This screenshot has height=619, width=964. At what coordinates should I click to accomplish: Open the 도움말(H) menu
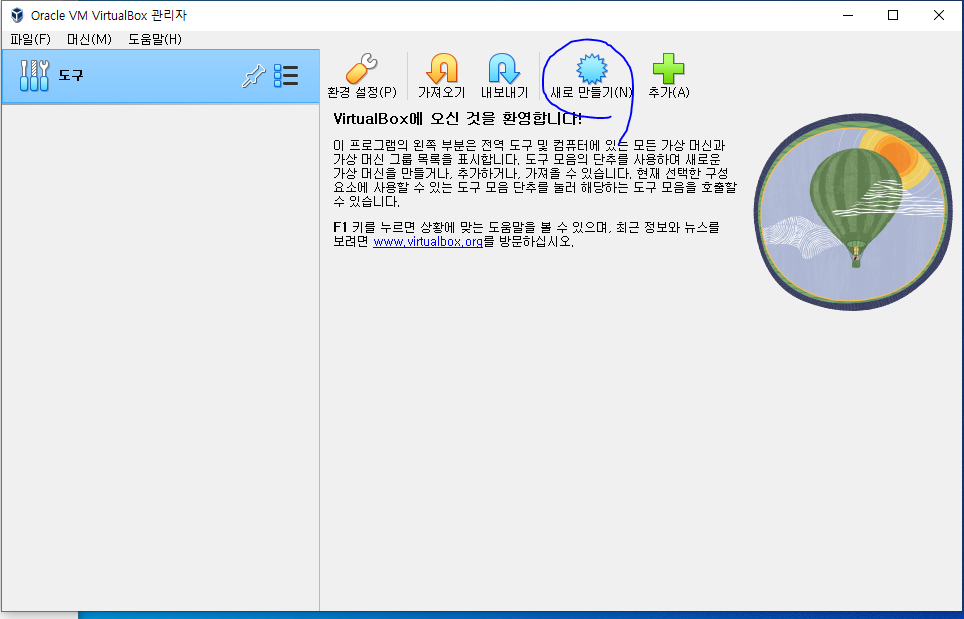click(155, 39)
